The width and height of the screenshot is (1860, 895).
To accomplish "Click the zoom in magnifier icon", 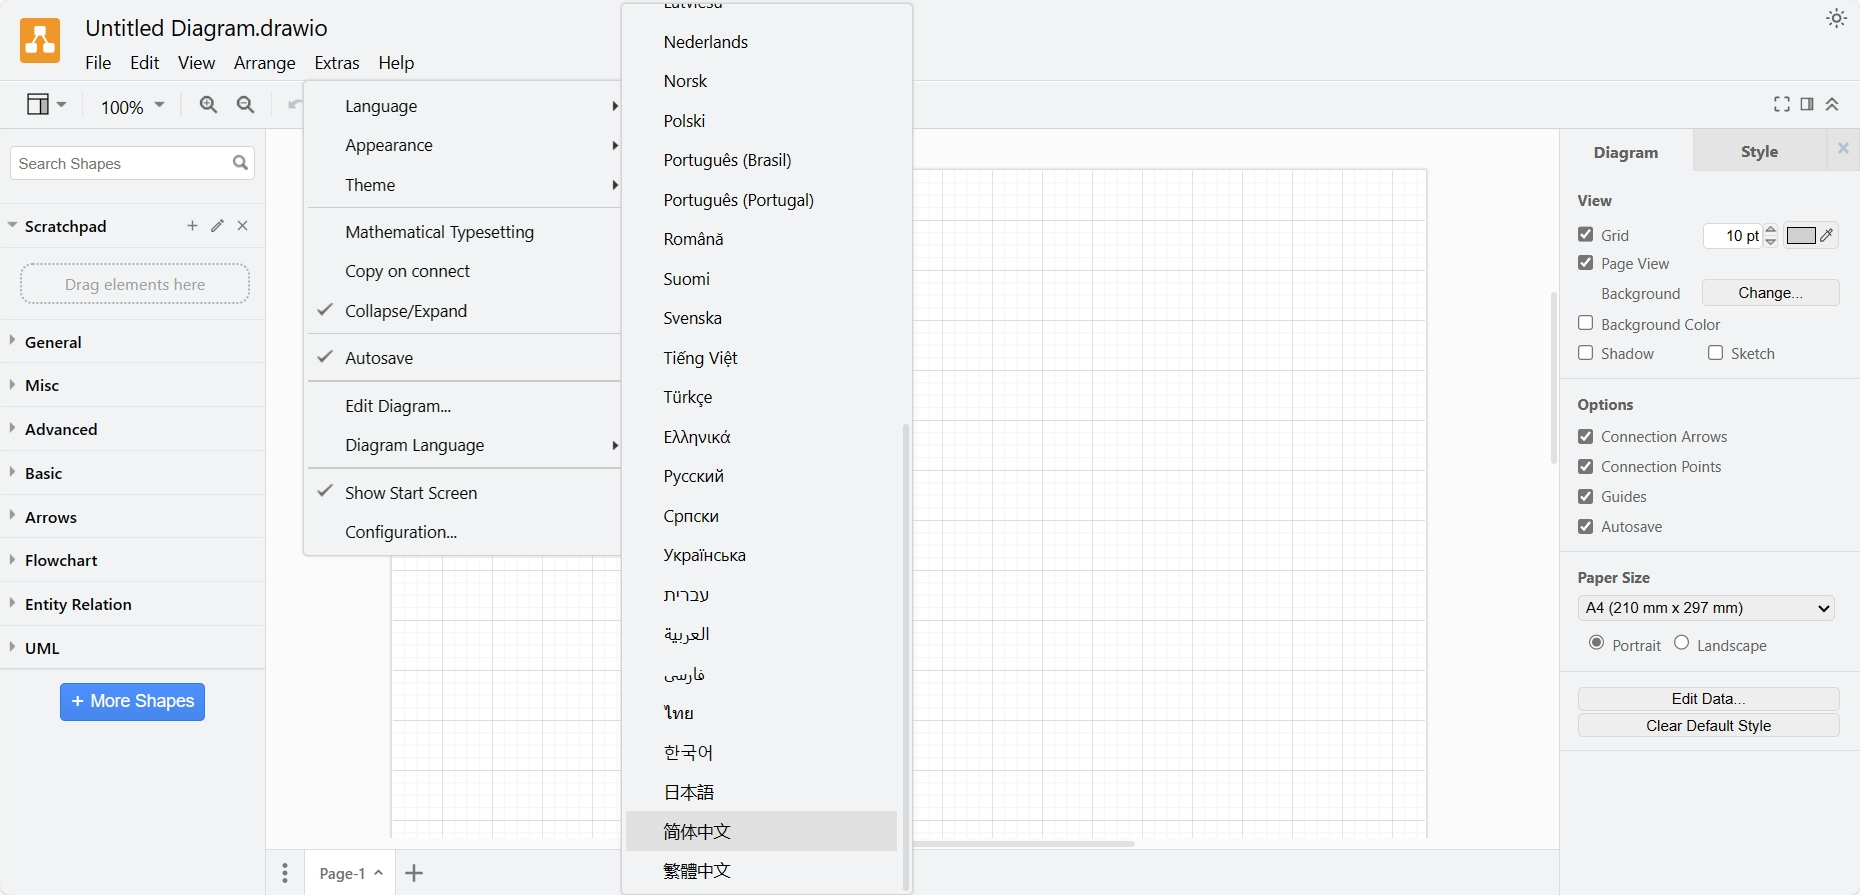I will point(208,105).
